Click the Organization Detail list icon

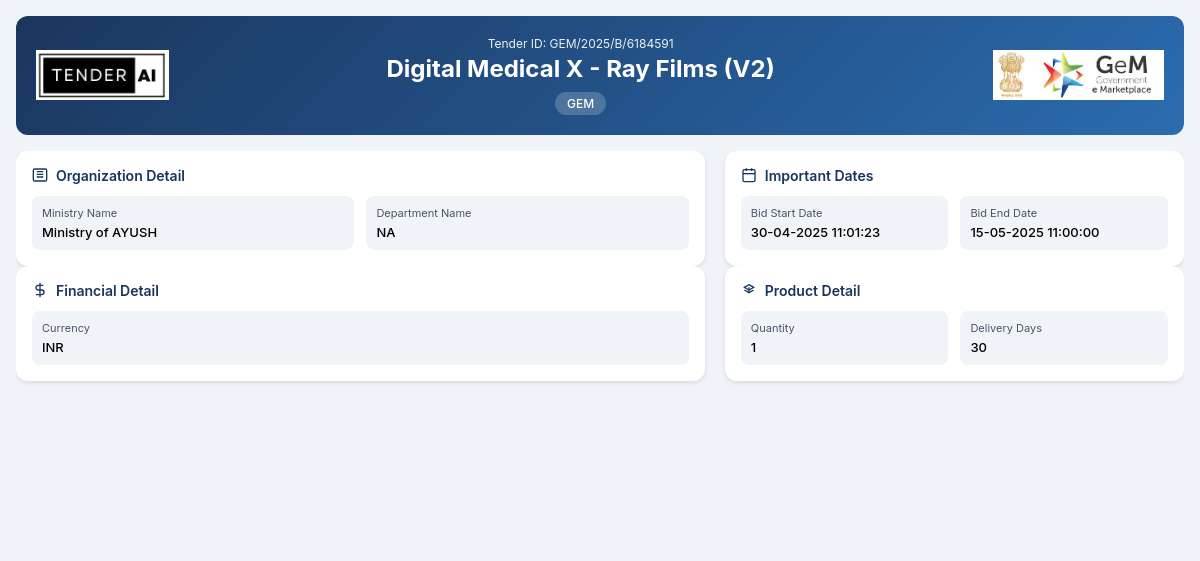tap(40, 175)
